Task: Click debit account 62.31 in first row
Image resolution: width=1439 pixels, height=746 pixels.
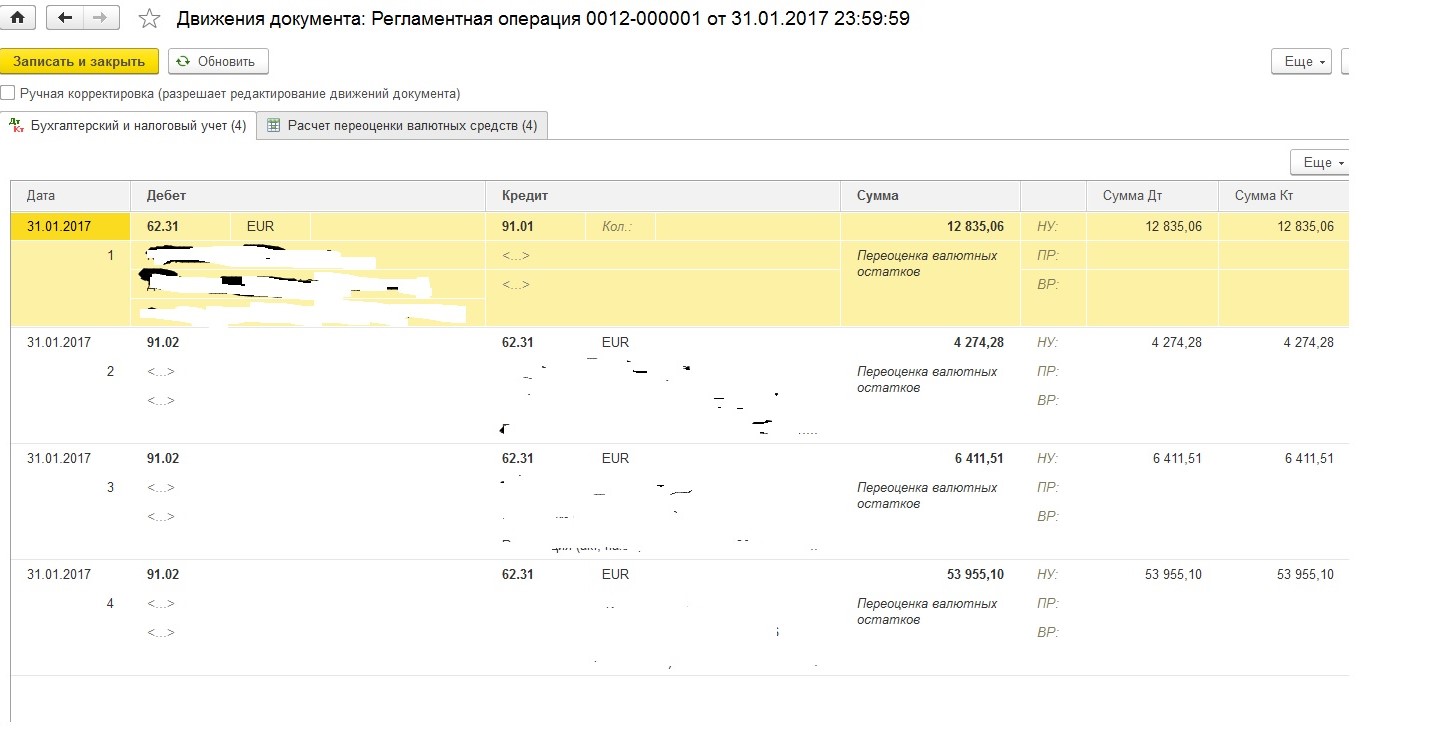Action: click(x=162, y=227)
